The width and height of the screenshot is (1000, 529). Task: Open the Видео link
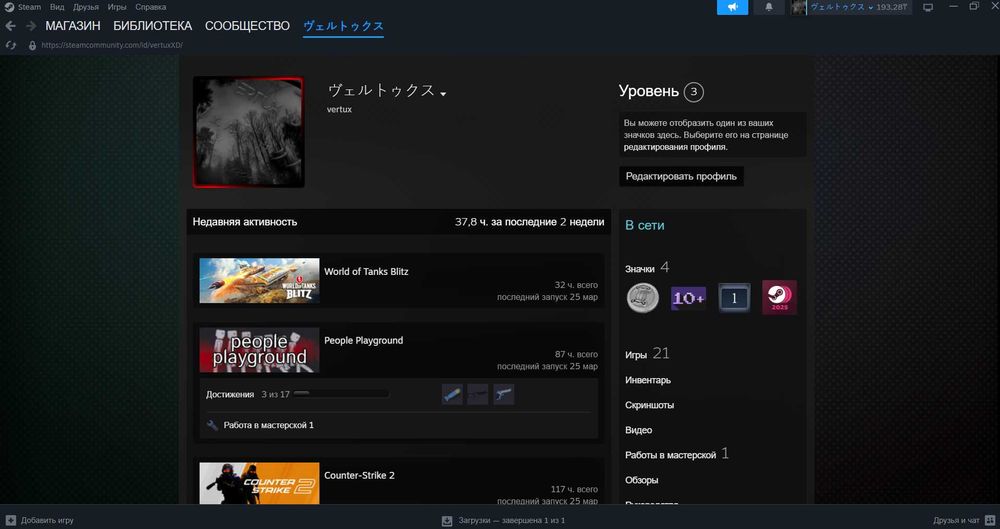click(x=638, y=430)
